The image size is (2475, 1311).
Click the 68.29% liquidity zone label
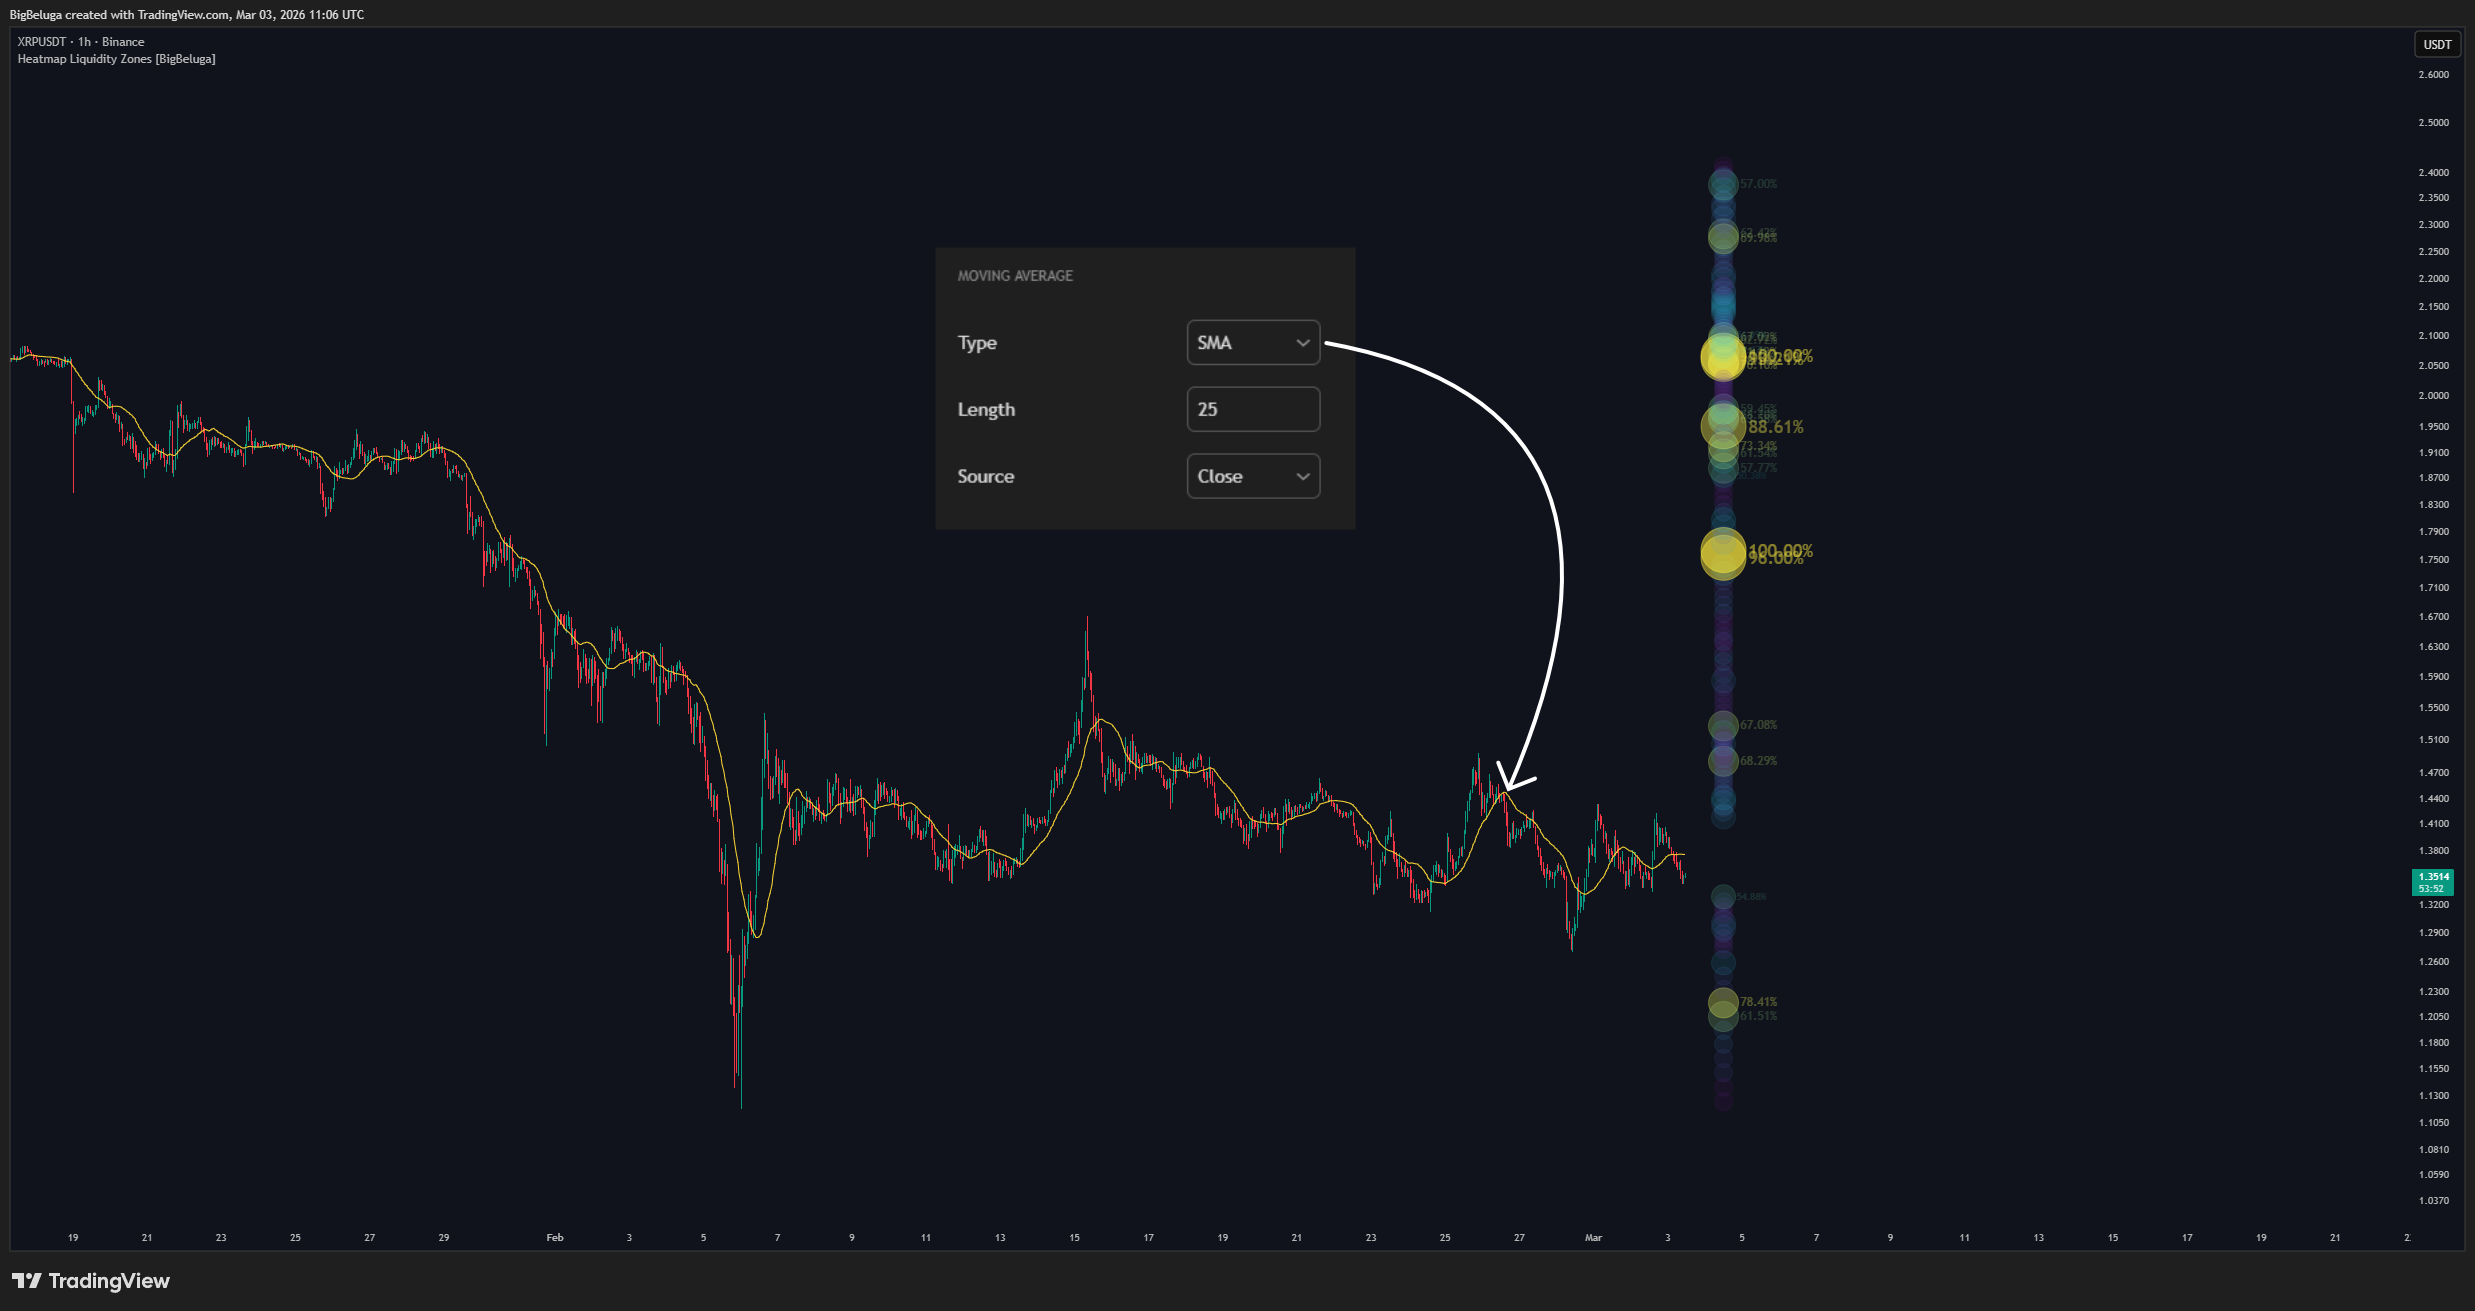pos(1759,761)
